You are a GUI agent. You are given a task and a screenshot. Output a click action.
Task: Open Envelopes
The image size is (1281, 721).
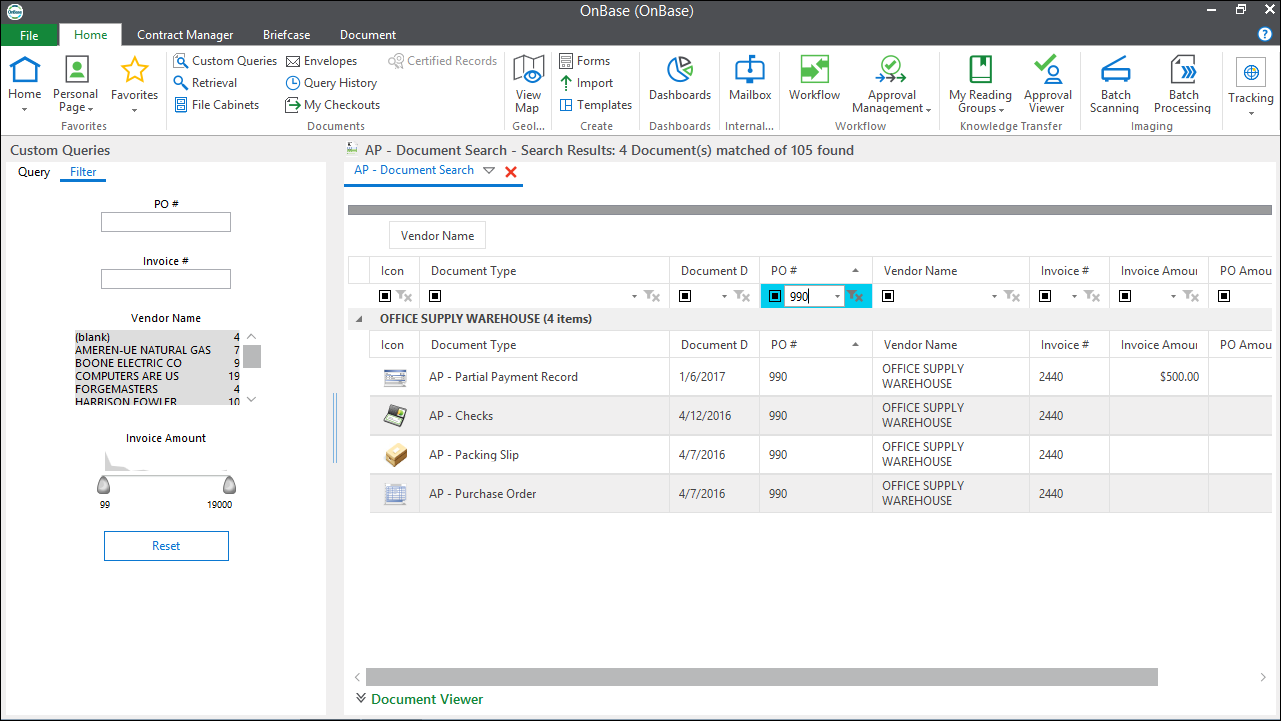[322, 61]
